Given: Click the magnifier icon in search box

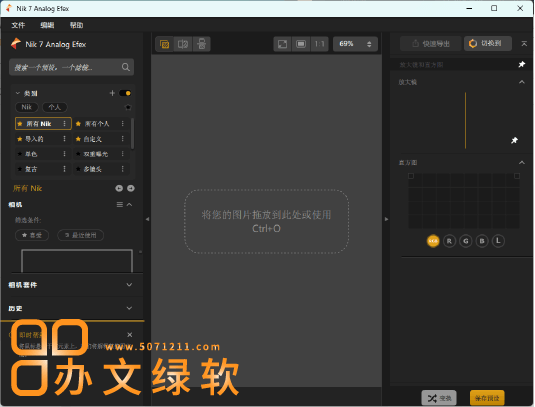Looking at the screenshot, I should (x=126, y=67).
